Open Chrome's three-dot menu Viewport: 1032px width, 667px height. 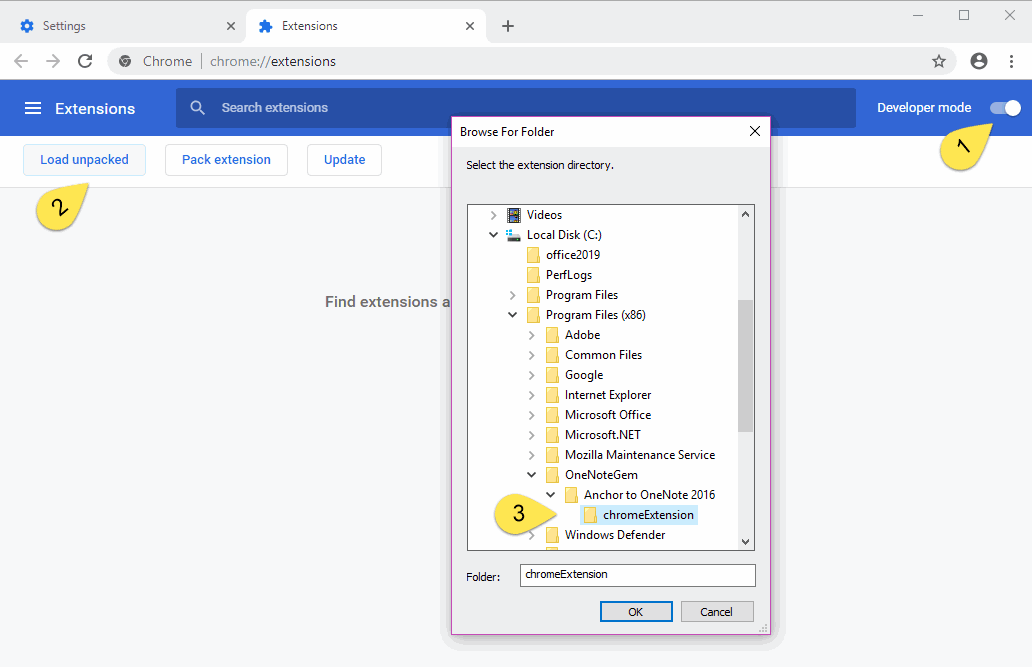pos(1011,61)
